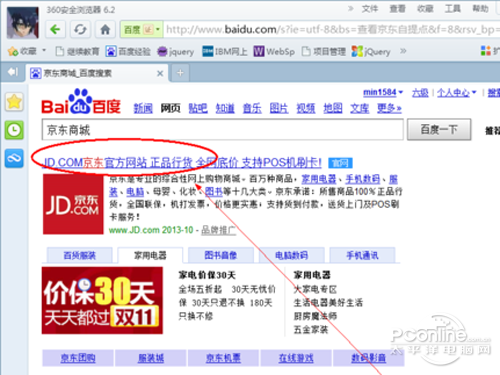Screen dimensions: 500x375
Task: Expand more bookmarks chevron in bookmarks bar
Action: (x=403, y=51)
